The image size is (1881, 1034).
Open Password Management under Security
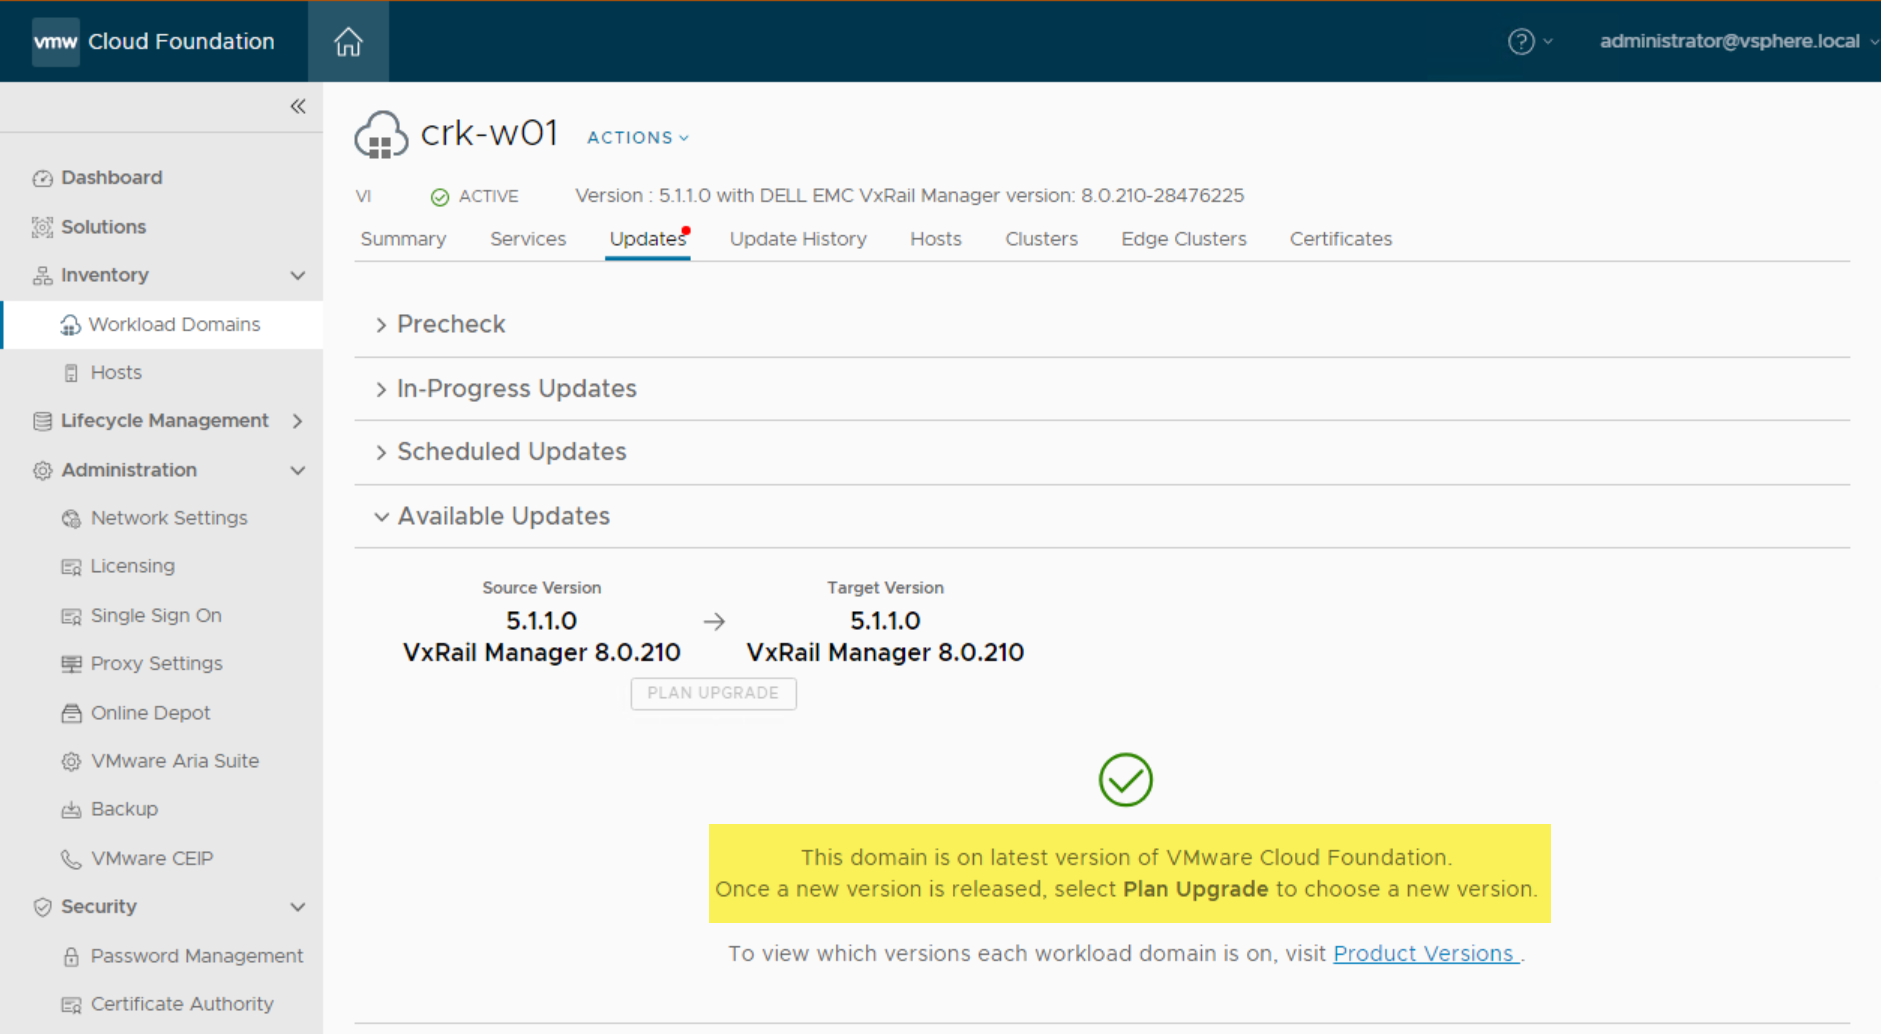click(196, 956)
